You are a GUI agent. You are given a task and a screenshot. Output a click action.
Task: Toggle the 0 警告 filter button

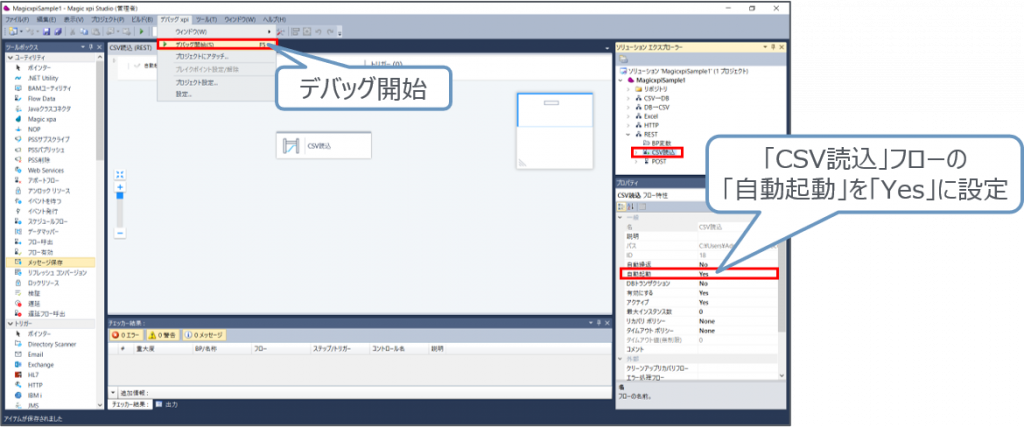(x=163, y=334)
